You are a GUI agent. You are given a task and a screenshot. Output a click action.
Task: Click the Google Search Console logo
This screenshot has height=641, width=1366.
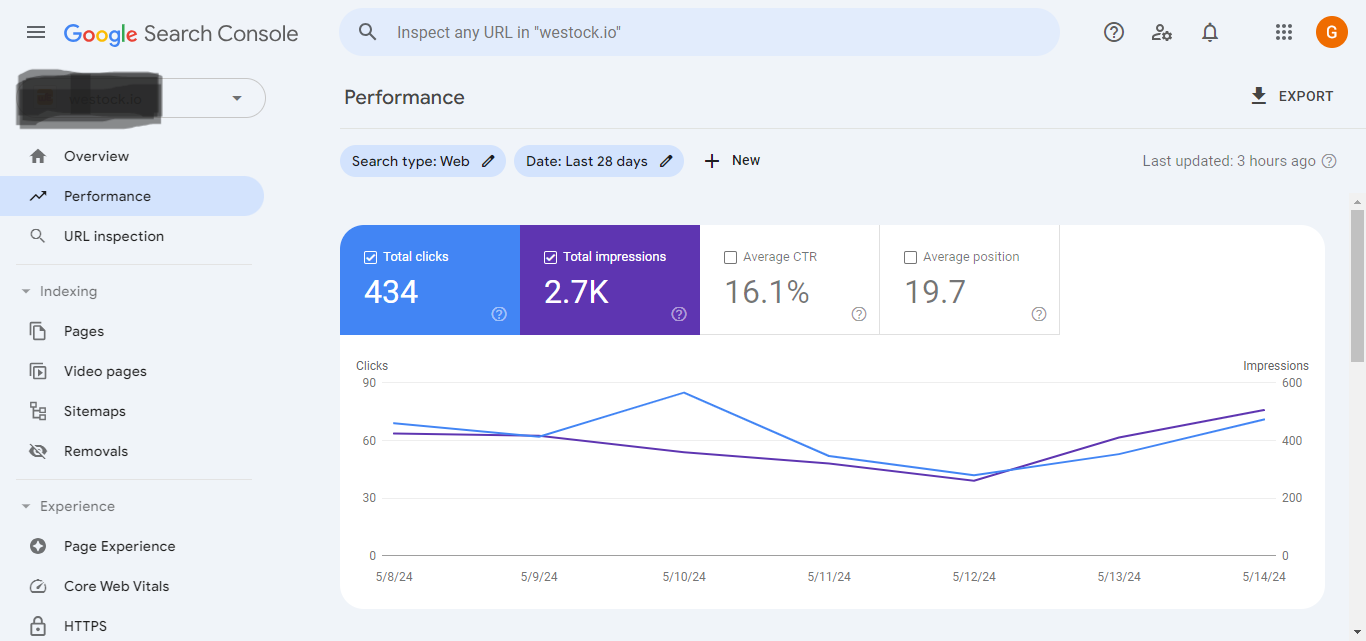(x=181, y=33)
